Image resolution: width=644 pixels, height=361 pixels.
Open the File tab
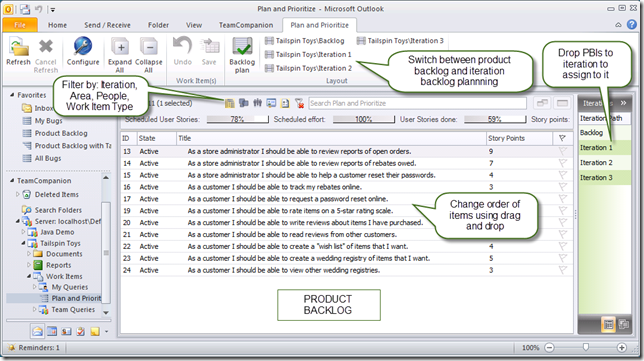[20, 25]
